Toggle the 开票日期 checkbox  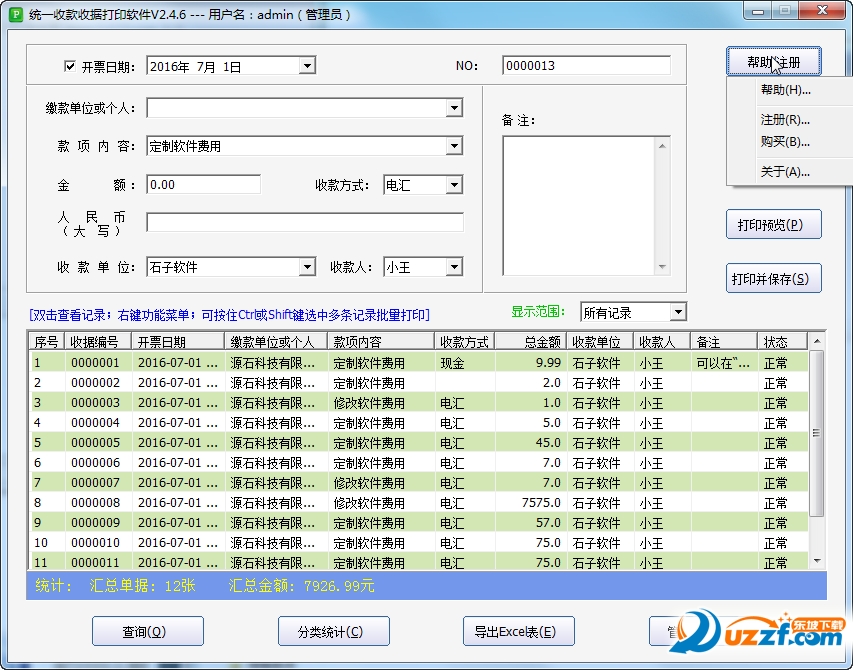(x=70, y=66)
